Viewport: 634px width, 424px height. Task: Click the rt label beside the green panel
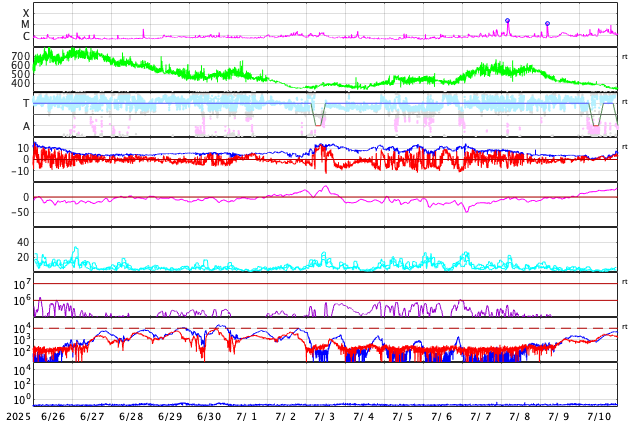tap(625, 57)
